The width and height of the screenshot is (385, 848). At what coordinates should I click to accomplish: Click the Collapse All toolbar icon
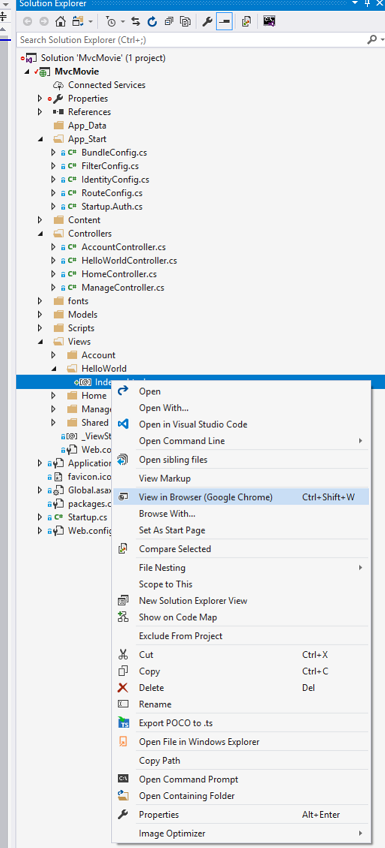coord(169,22)
